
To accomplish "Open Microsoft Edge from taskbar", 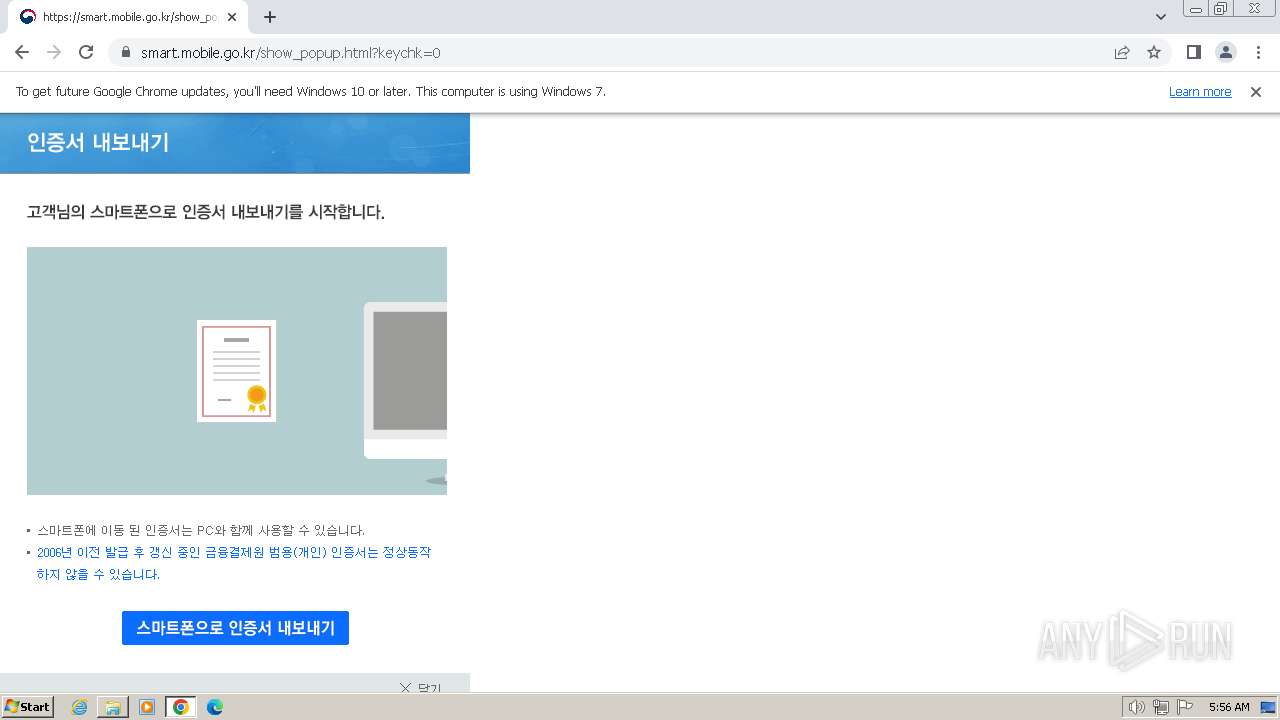I will click(215, 707).
